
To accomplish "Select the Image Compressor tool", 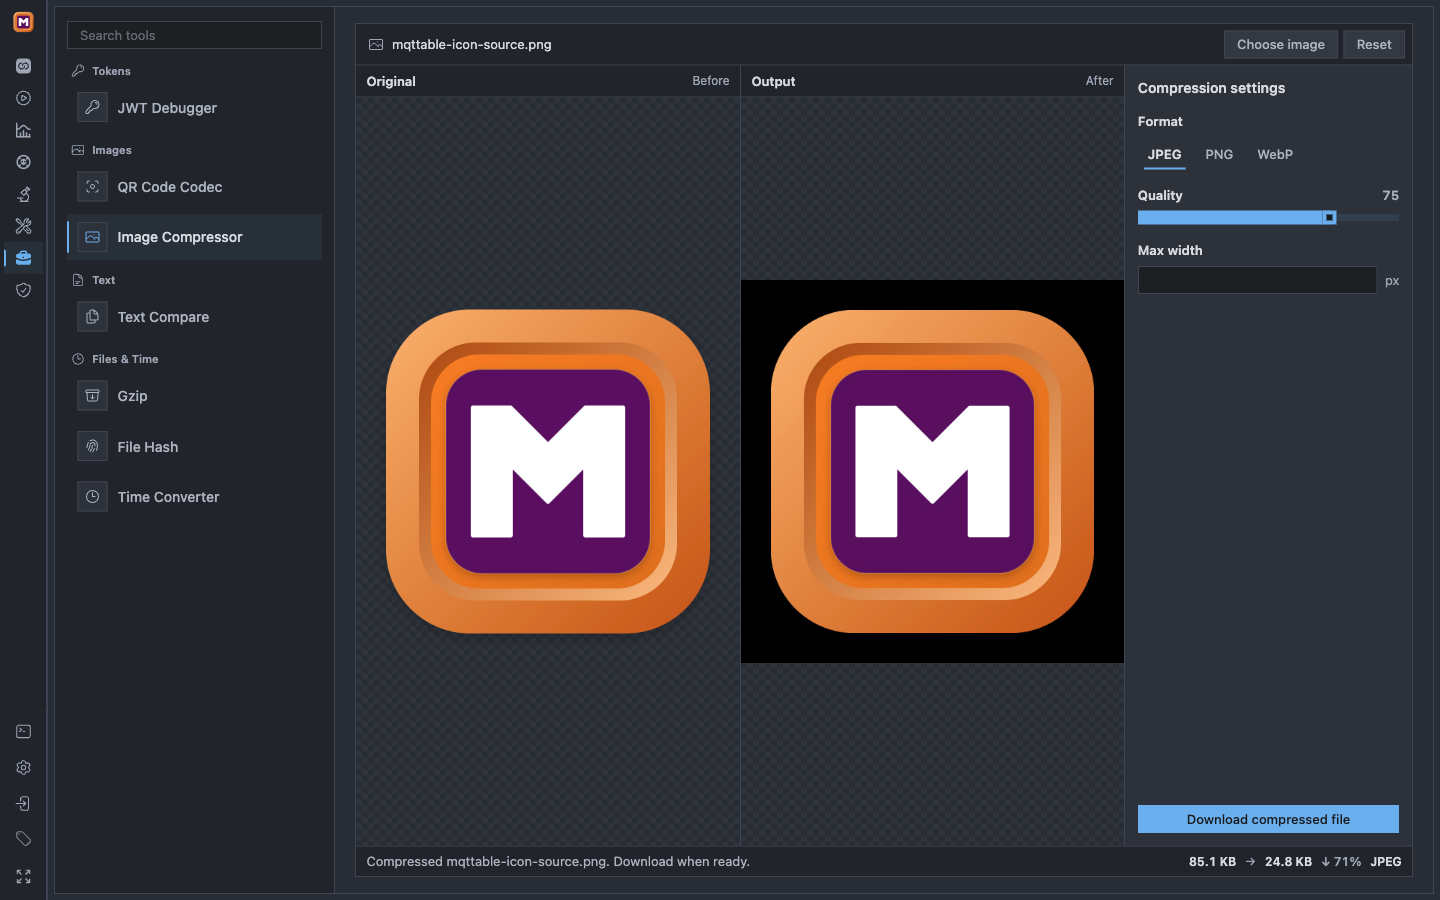I will [194, 237].
